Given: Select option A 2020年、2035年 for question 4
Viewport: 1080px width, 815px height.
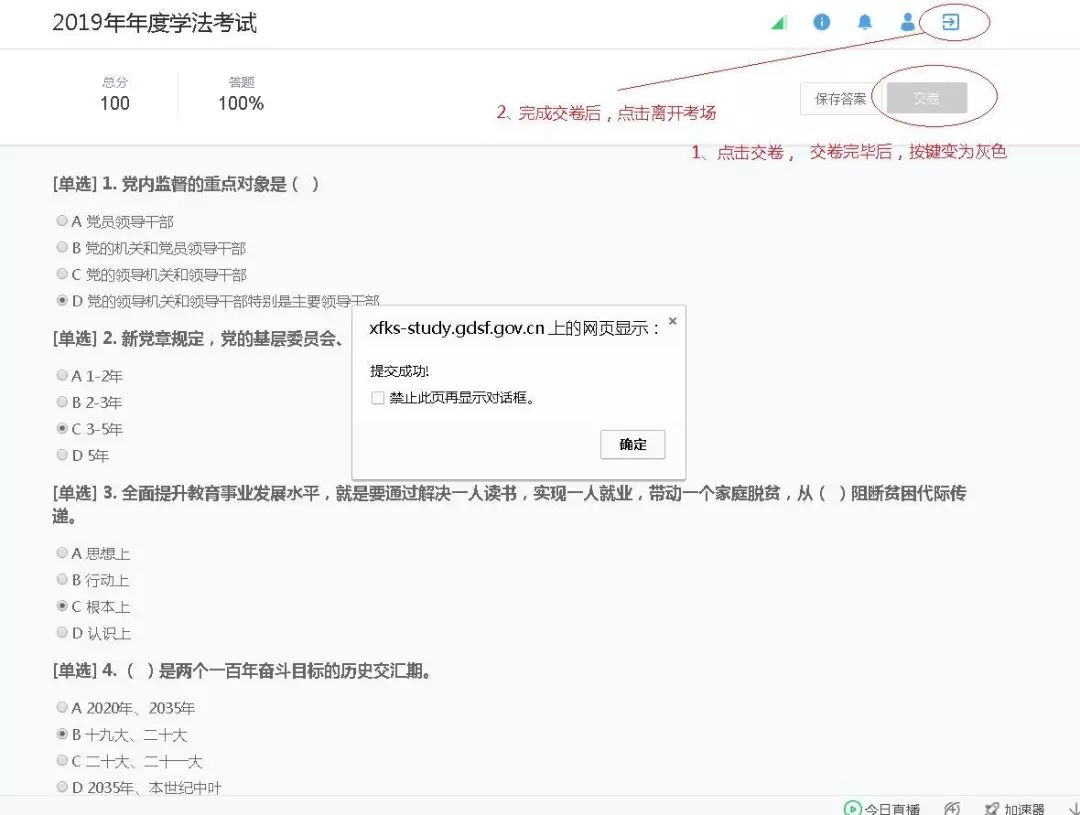Looking at the screenshot, I should tap(62, 707).
